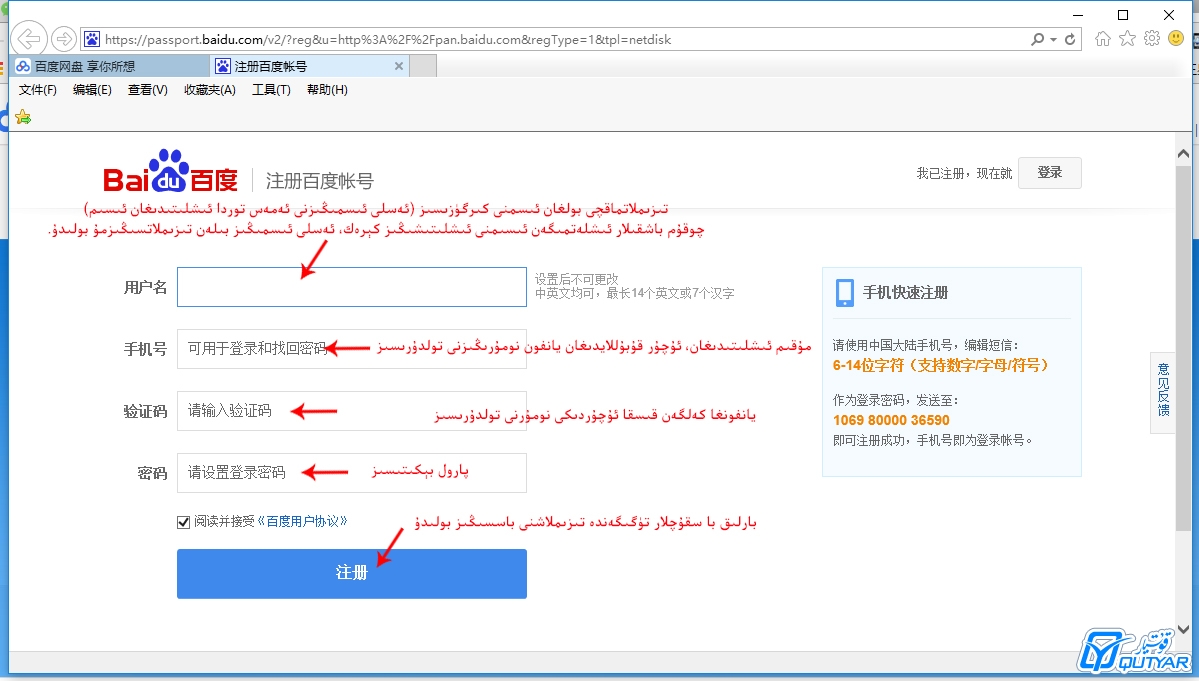Image resolution: width=1199 pixels, height=681 pixels.
Task: Open a new blank tab
Action: click(423, 66)
